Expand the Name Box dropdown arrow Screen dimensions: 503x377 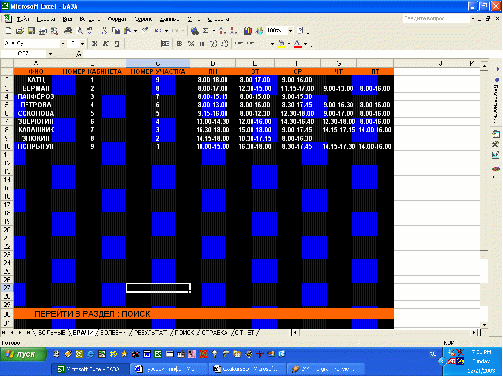50,54
